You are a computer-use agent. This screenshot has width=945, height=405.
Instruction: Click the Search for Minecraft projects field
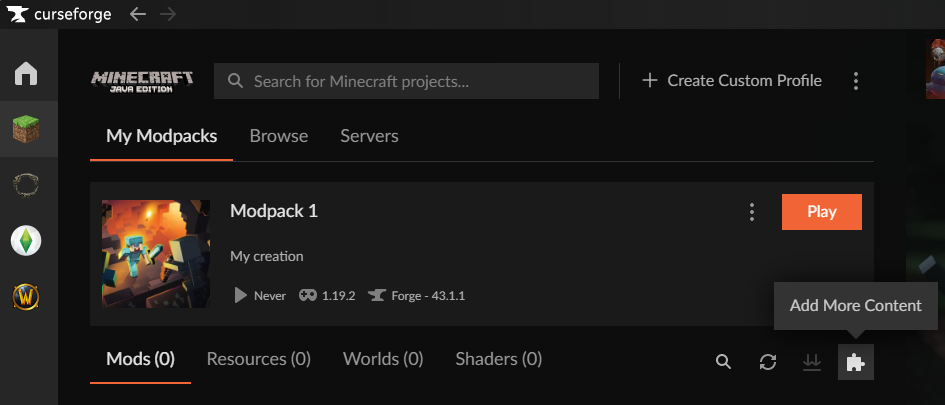(x=406, y=81)
